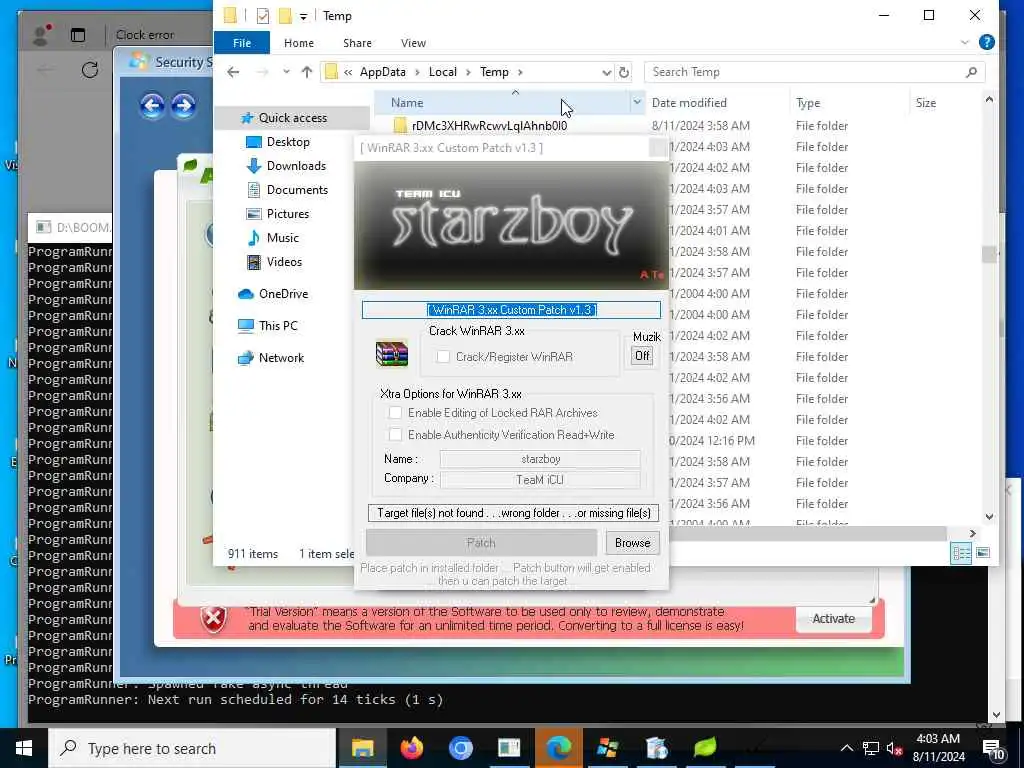Click horizontal scrollbar right arrow in Explorer

(x=972, y=534)
